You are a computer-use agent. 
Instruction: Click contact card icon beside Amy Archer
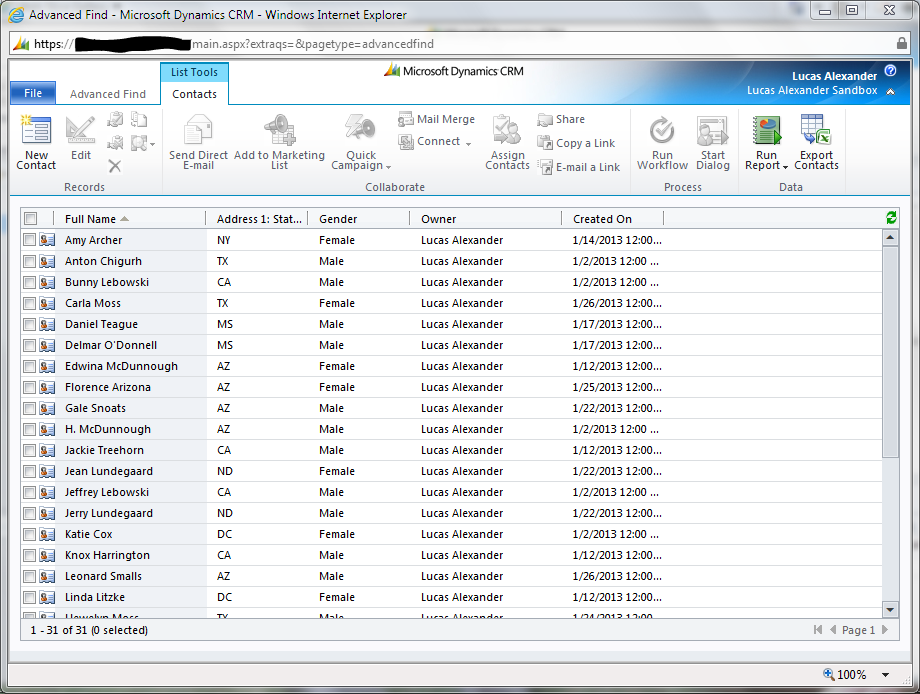[48, 240]
